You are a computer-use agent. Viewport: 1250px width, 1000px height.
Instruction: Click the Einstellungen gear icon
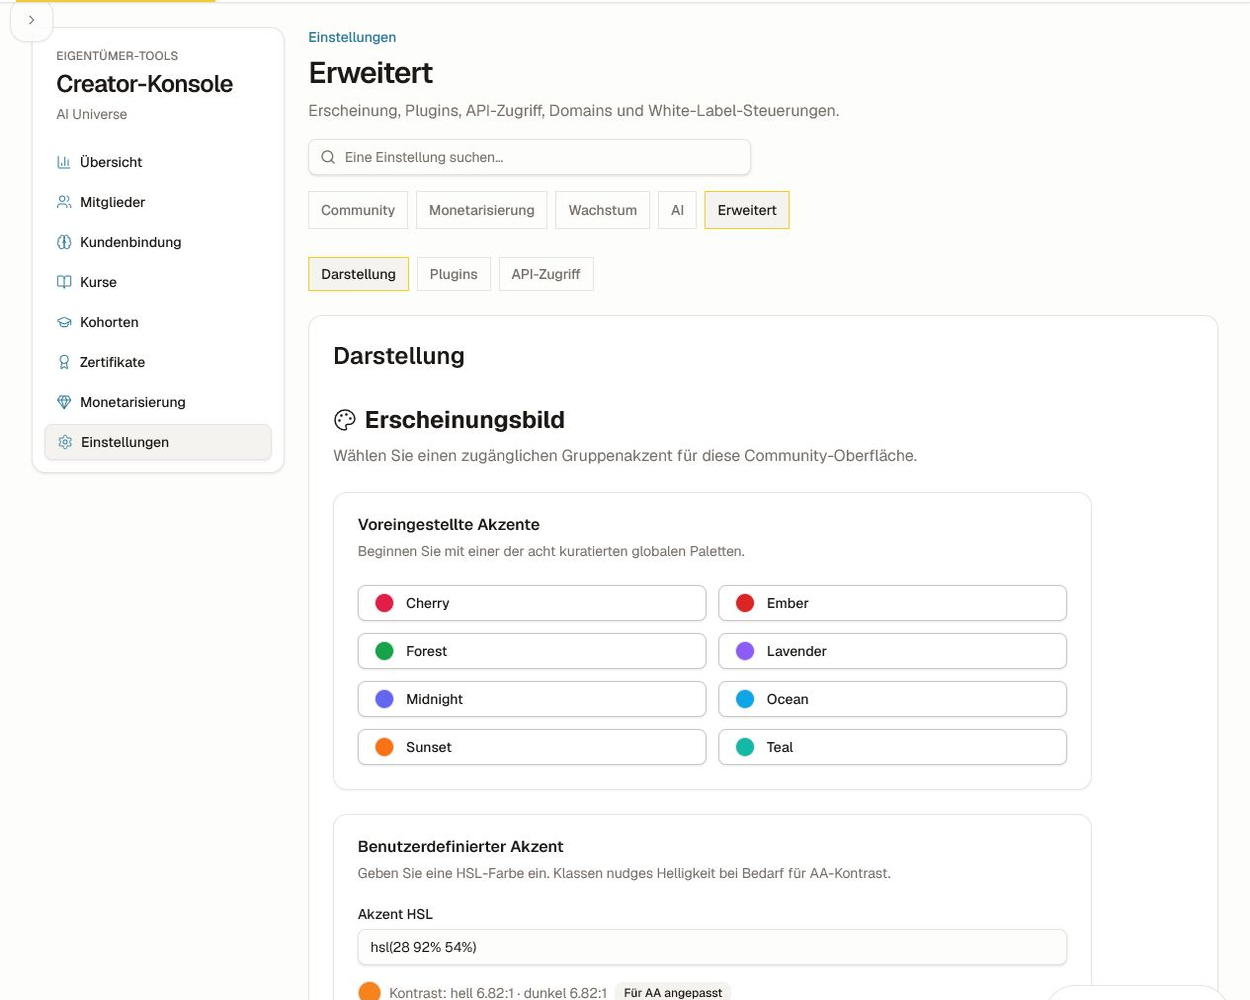pos(65,442)
